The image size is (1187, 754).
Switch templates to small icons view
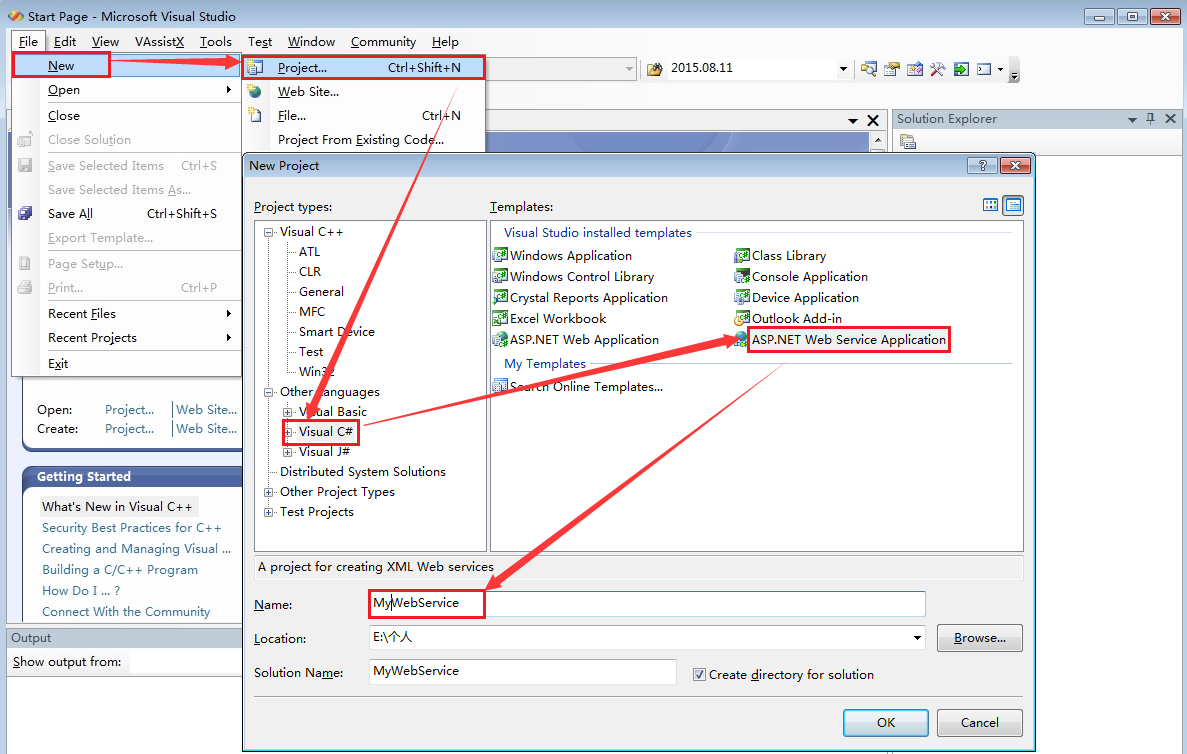[1013, 205]
